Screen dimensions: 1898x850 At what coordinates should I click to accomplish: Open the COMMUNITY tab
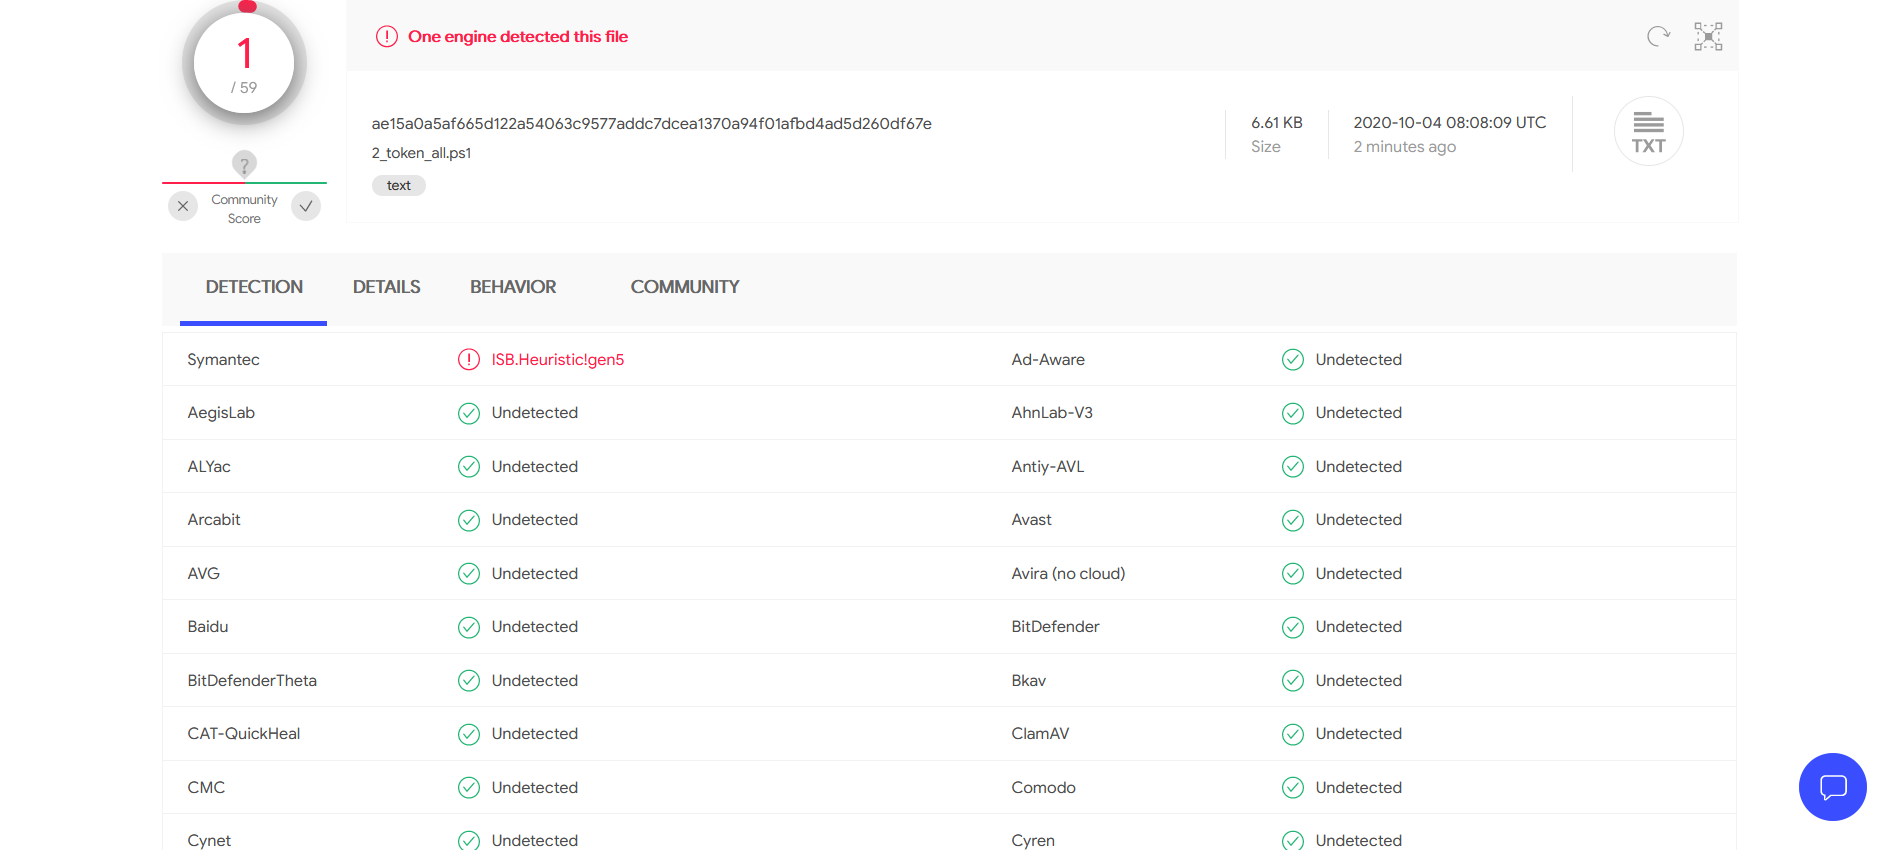(685, 287)
